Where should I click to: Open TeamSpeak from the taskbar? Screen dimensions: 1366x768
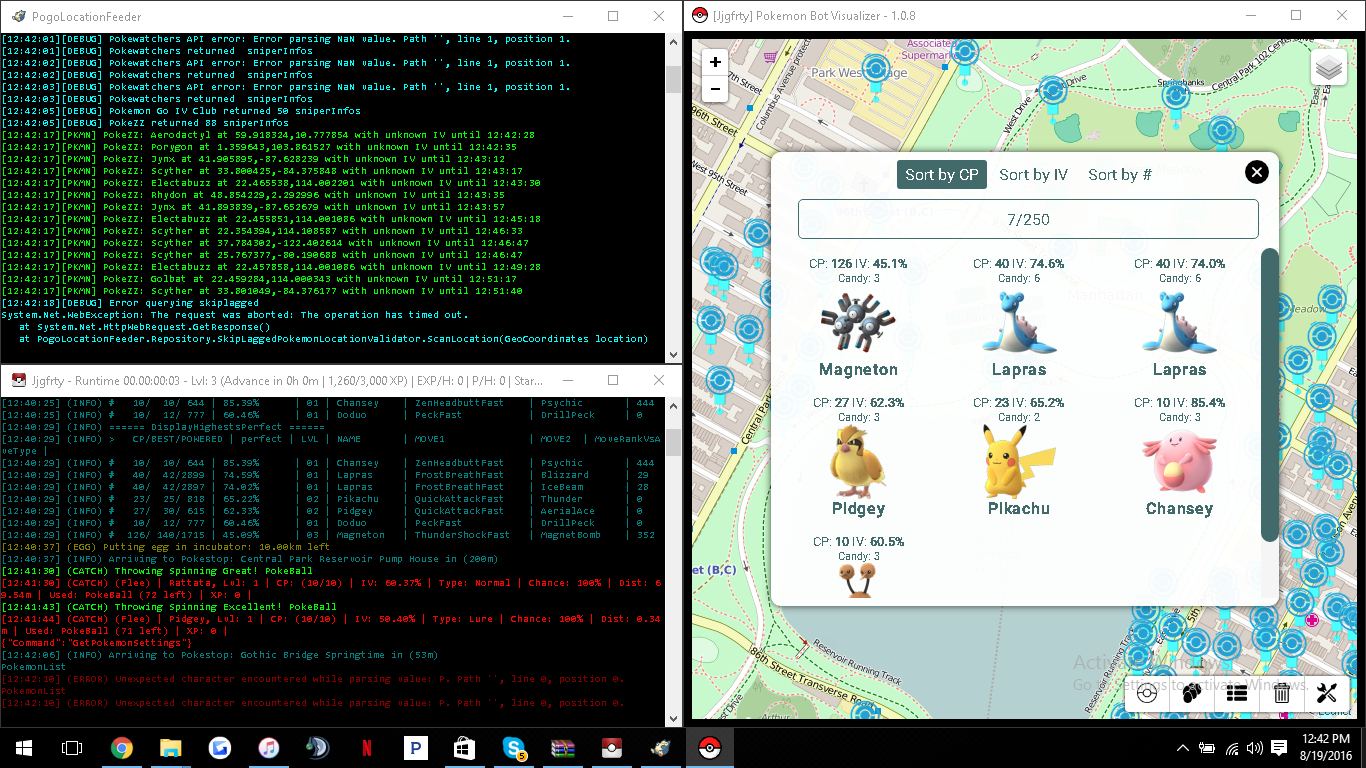(318, 747)
